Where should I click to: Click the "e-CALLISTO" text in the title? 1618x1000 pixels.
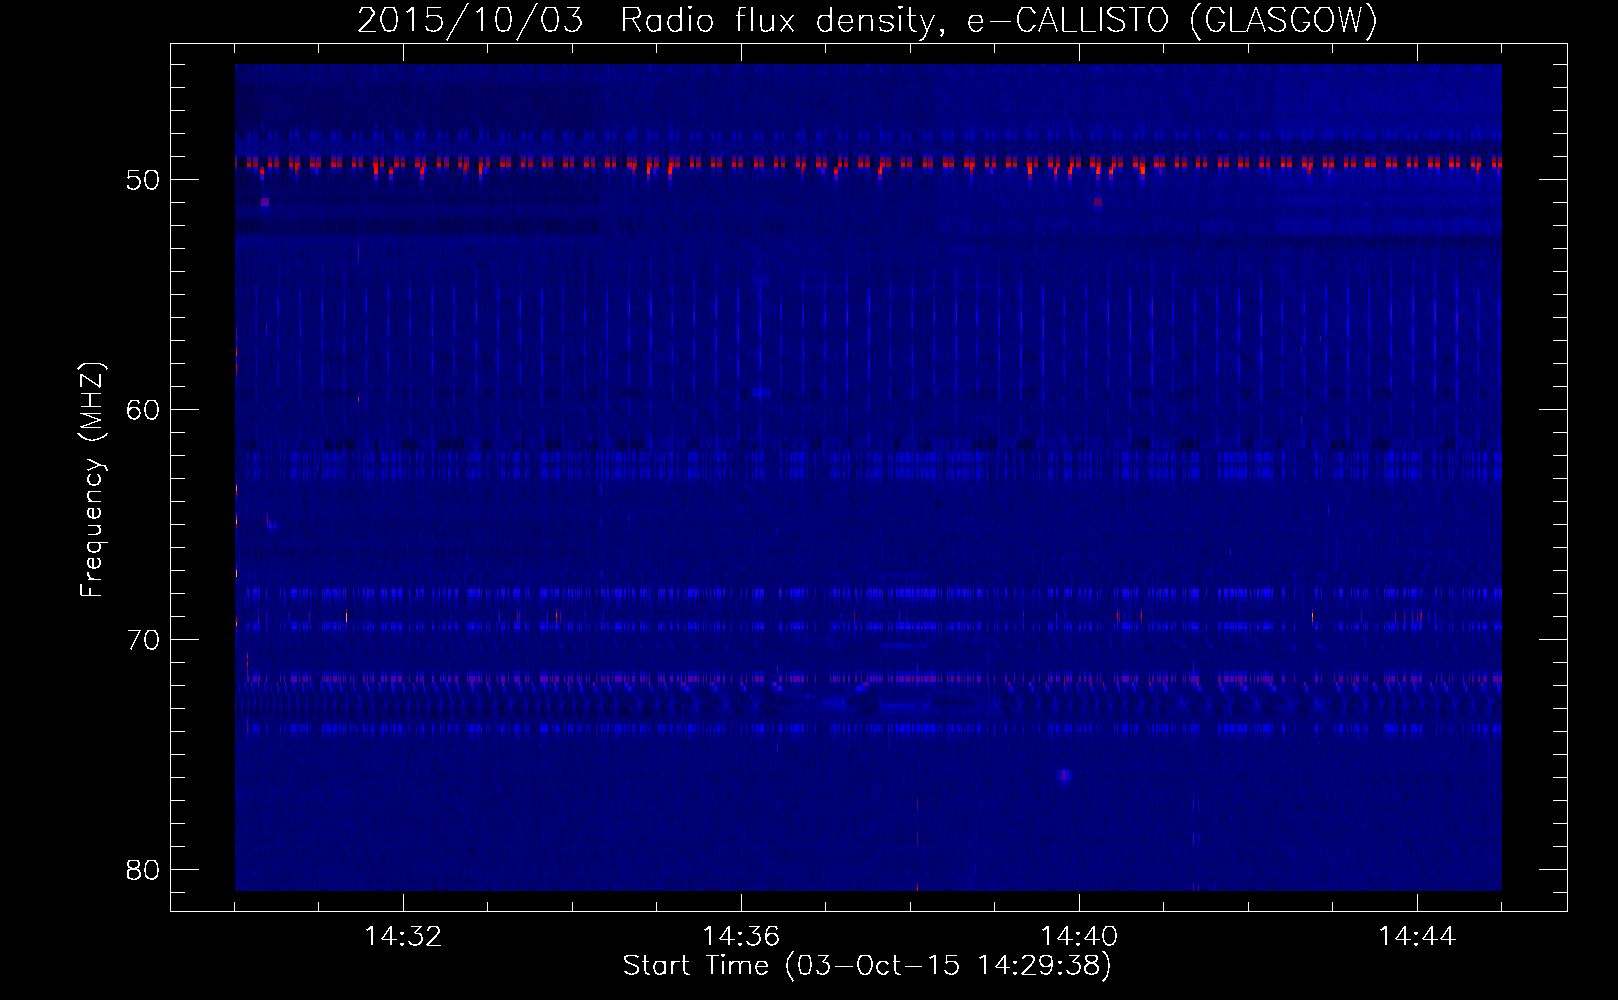pos(1067,21)
